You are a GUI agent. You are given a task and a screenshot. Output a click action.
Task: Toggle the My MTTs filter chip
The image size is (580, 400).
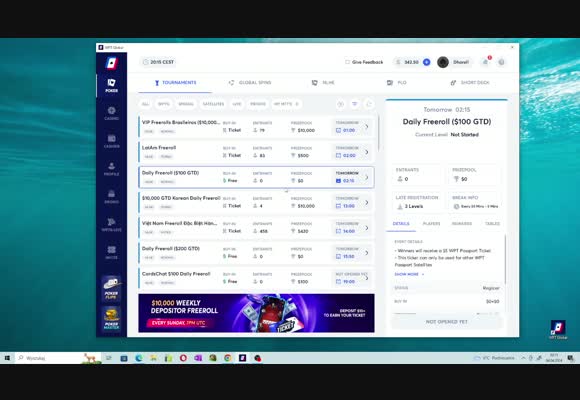tap(286, 104)
